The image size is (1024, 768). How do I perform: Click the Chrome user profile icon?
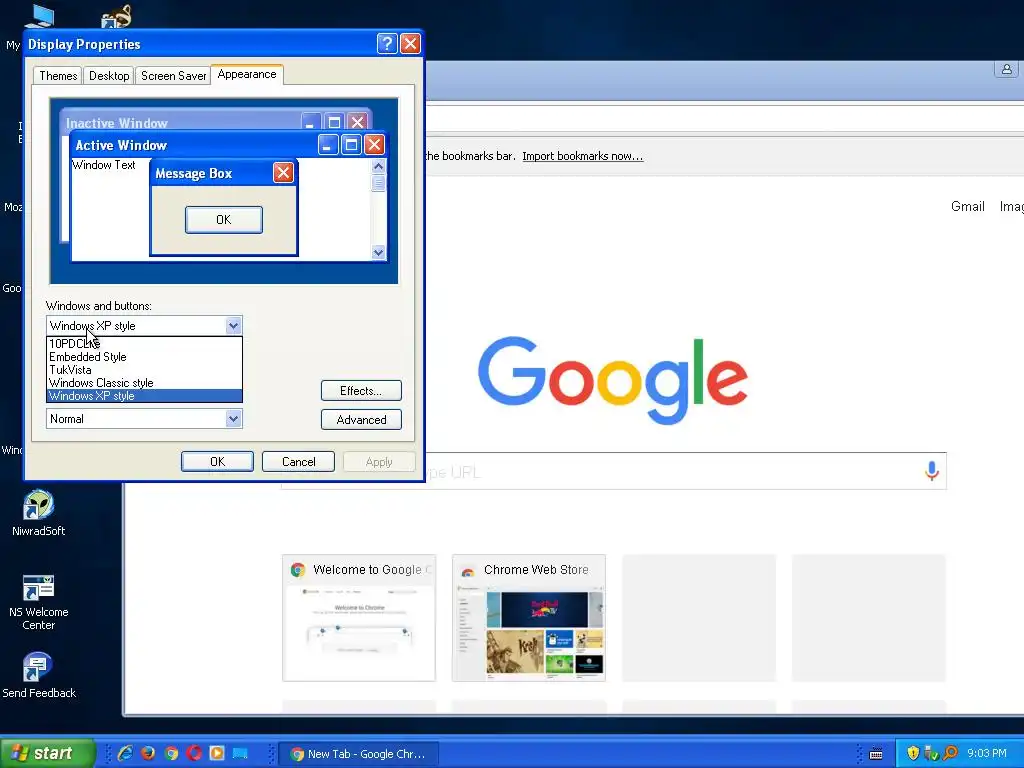(x=1006, y=69)
